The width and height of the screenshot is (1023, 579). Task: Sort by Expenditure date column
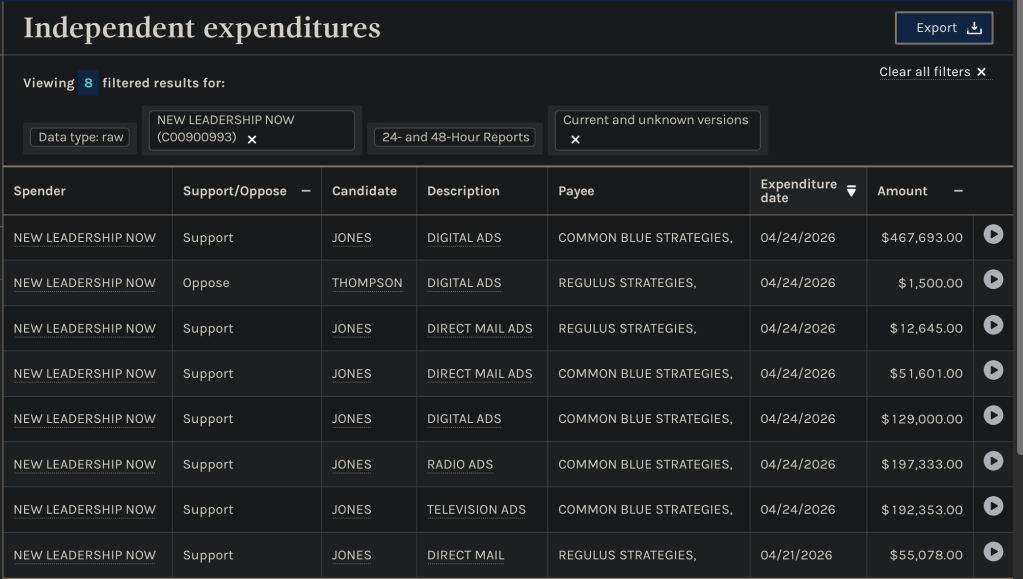pyautogui.click(x=851, y=191)
